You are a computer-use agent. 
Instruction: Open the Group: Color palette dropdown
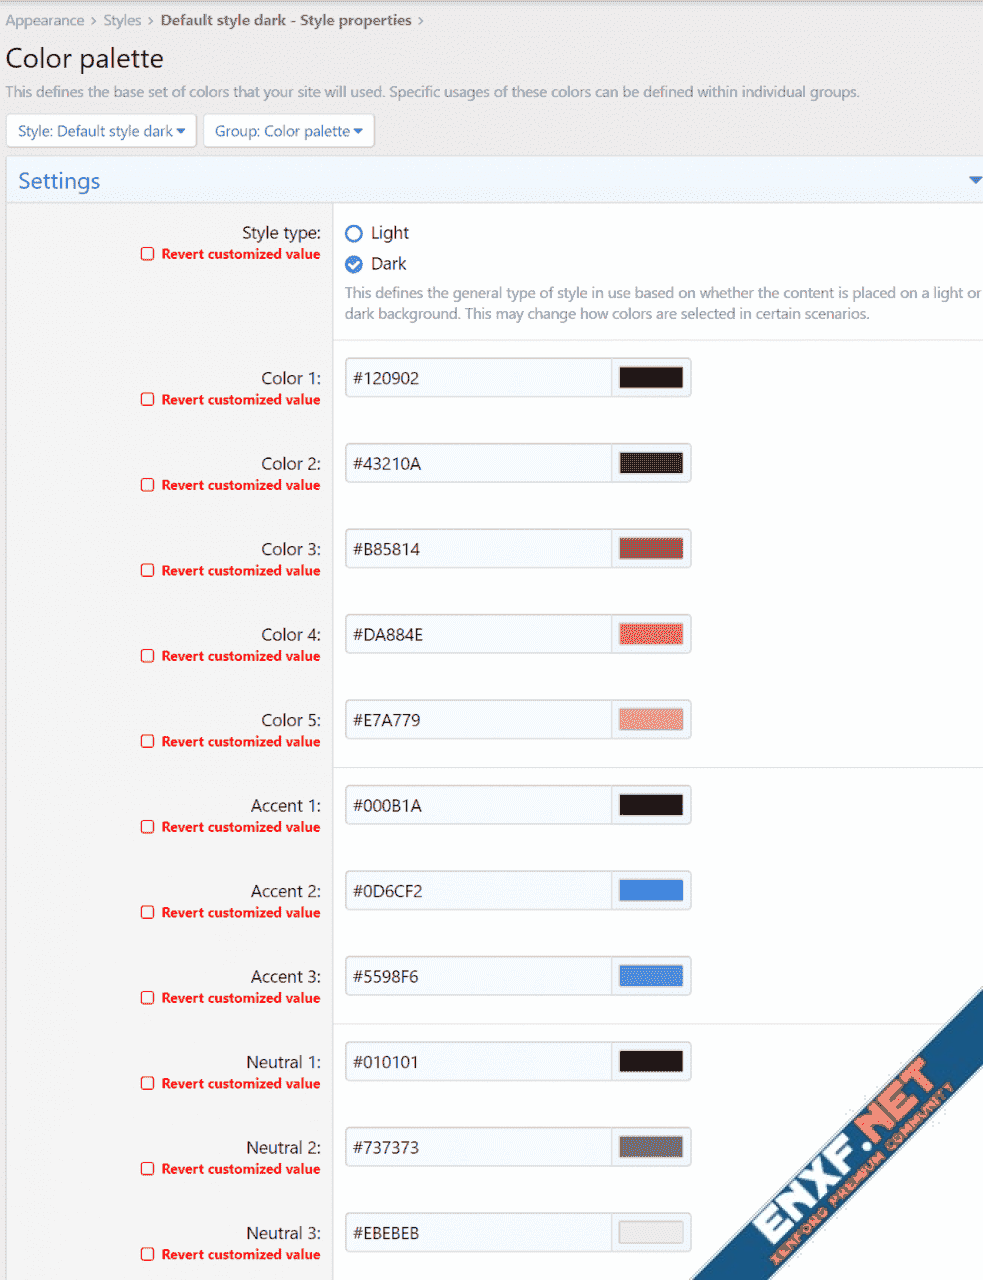(x=288, y=131)
